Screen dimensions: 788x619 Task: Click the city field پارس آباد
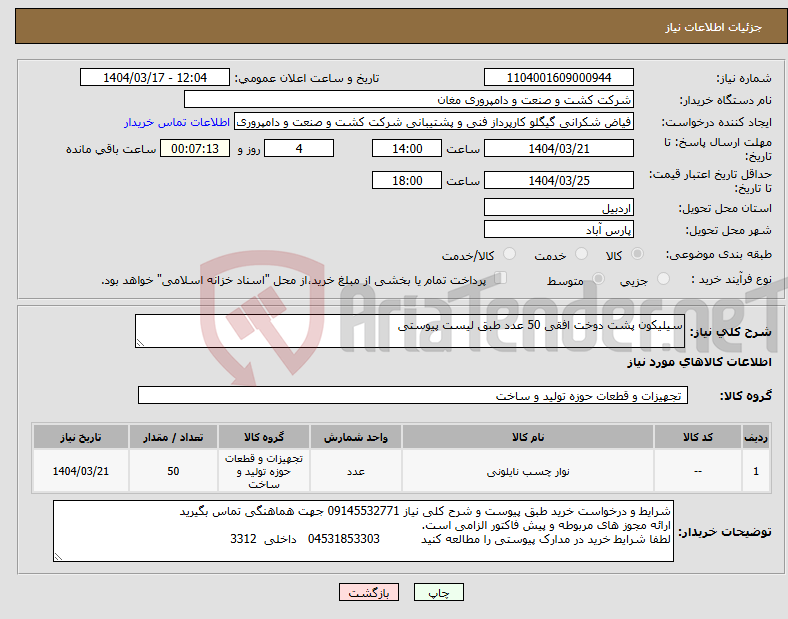click(x=558, y=230)
